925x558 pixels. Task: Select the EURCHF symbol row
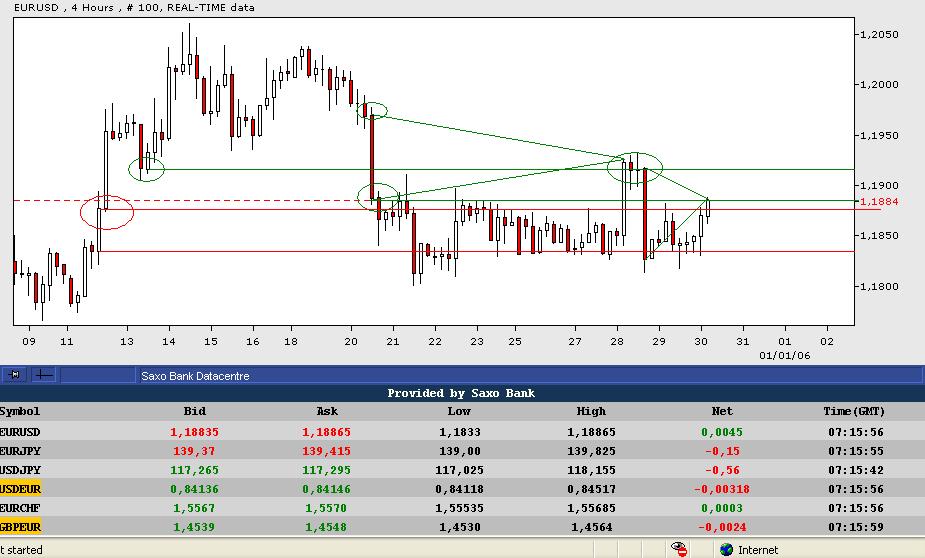462,507
